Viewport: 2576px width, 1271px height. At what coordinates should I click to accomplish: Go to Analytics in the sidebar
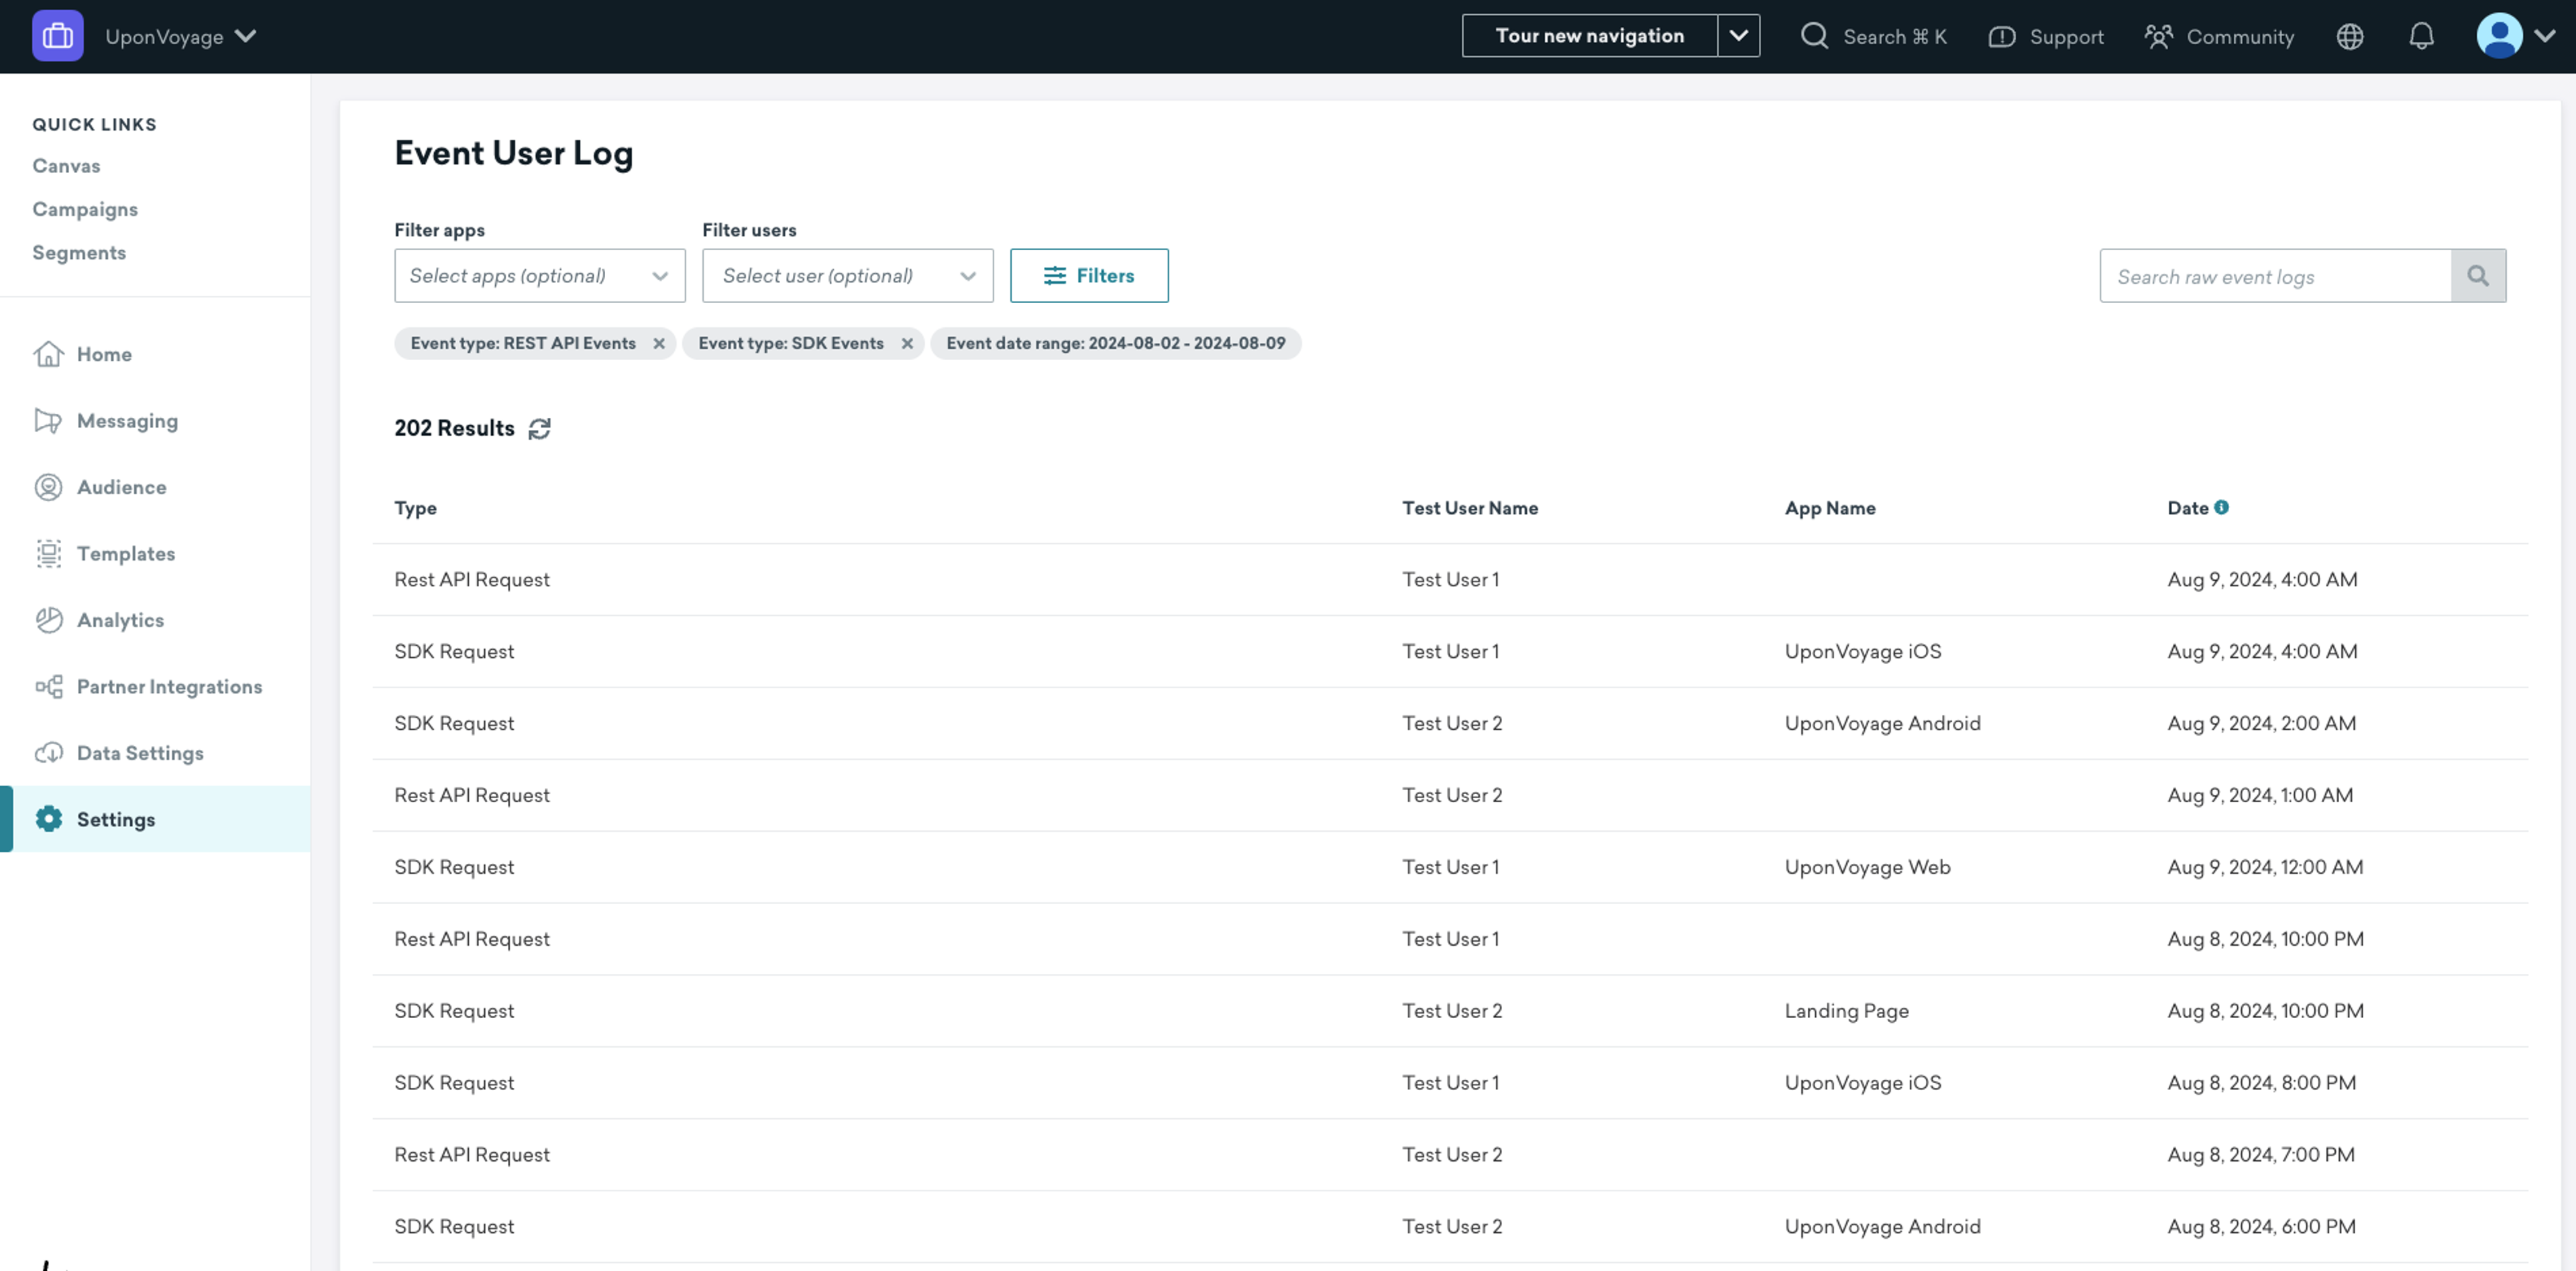pos(120,620)
